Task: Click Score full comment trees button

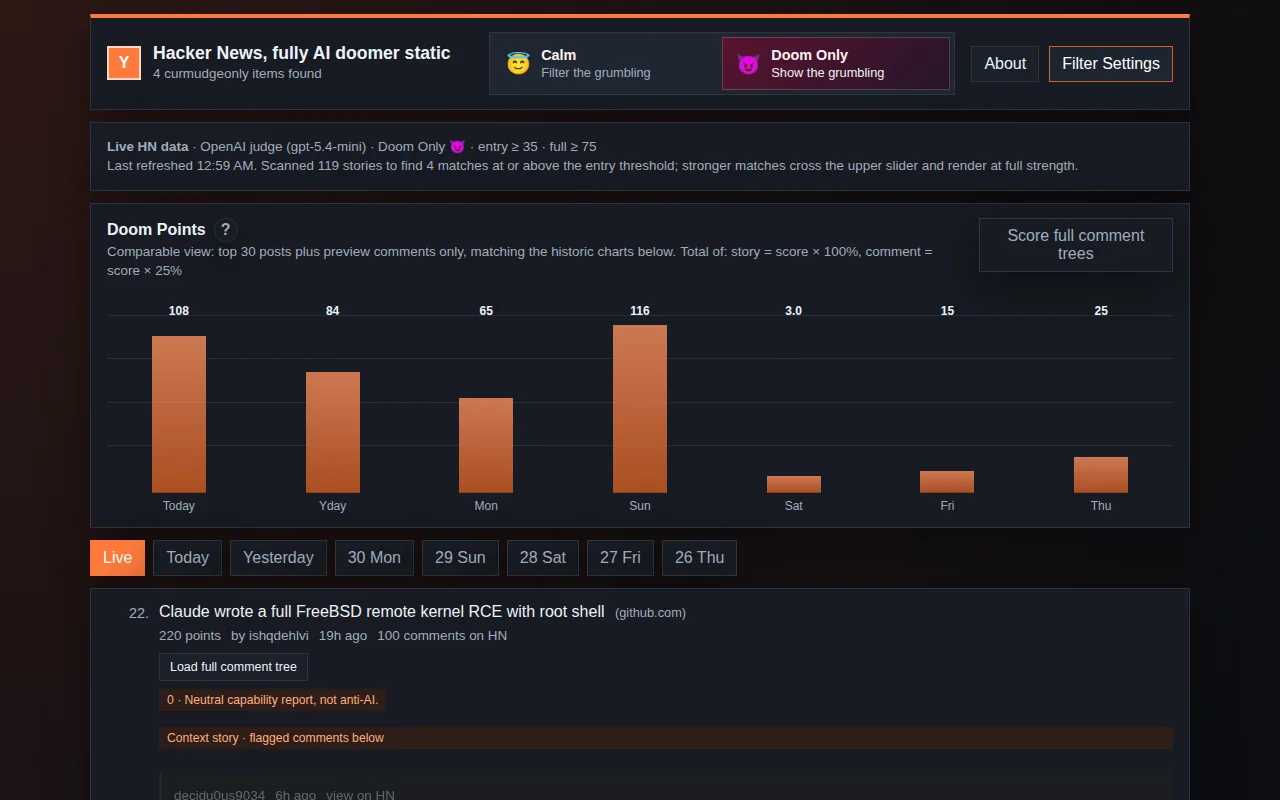Action: (x=1076, y=245)
